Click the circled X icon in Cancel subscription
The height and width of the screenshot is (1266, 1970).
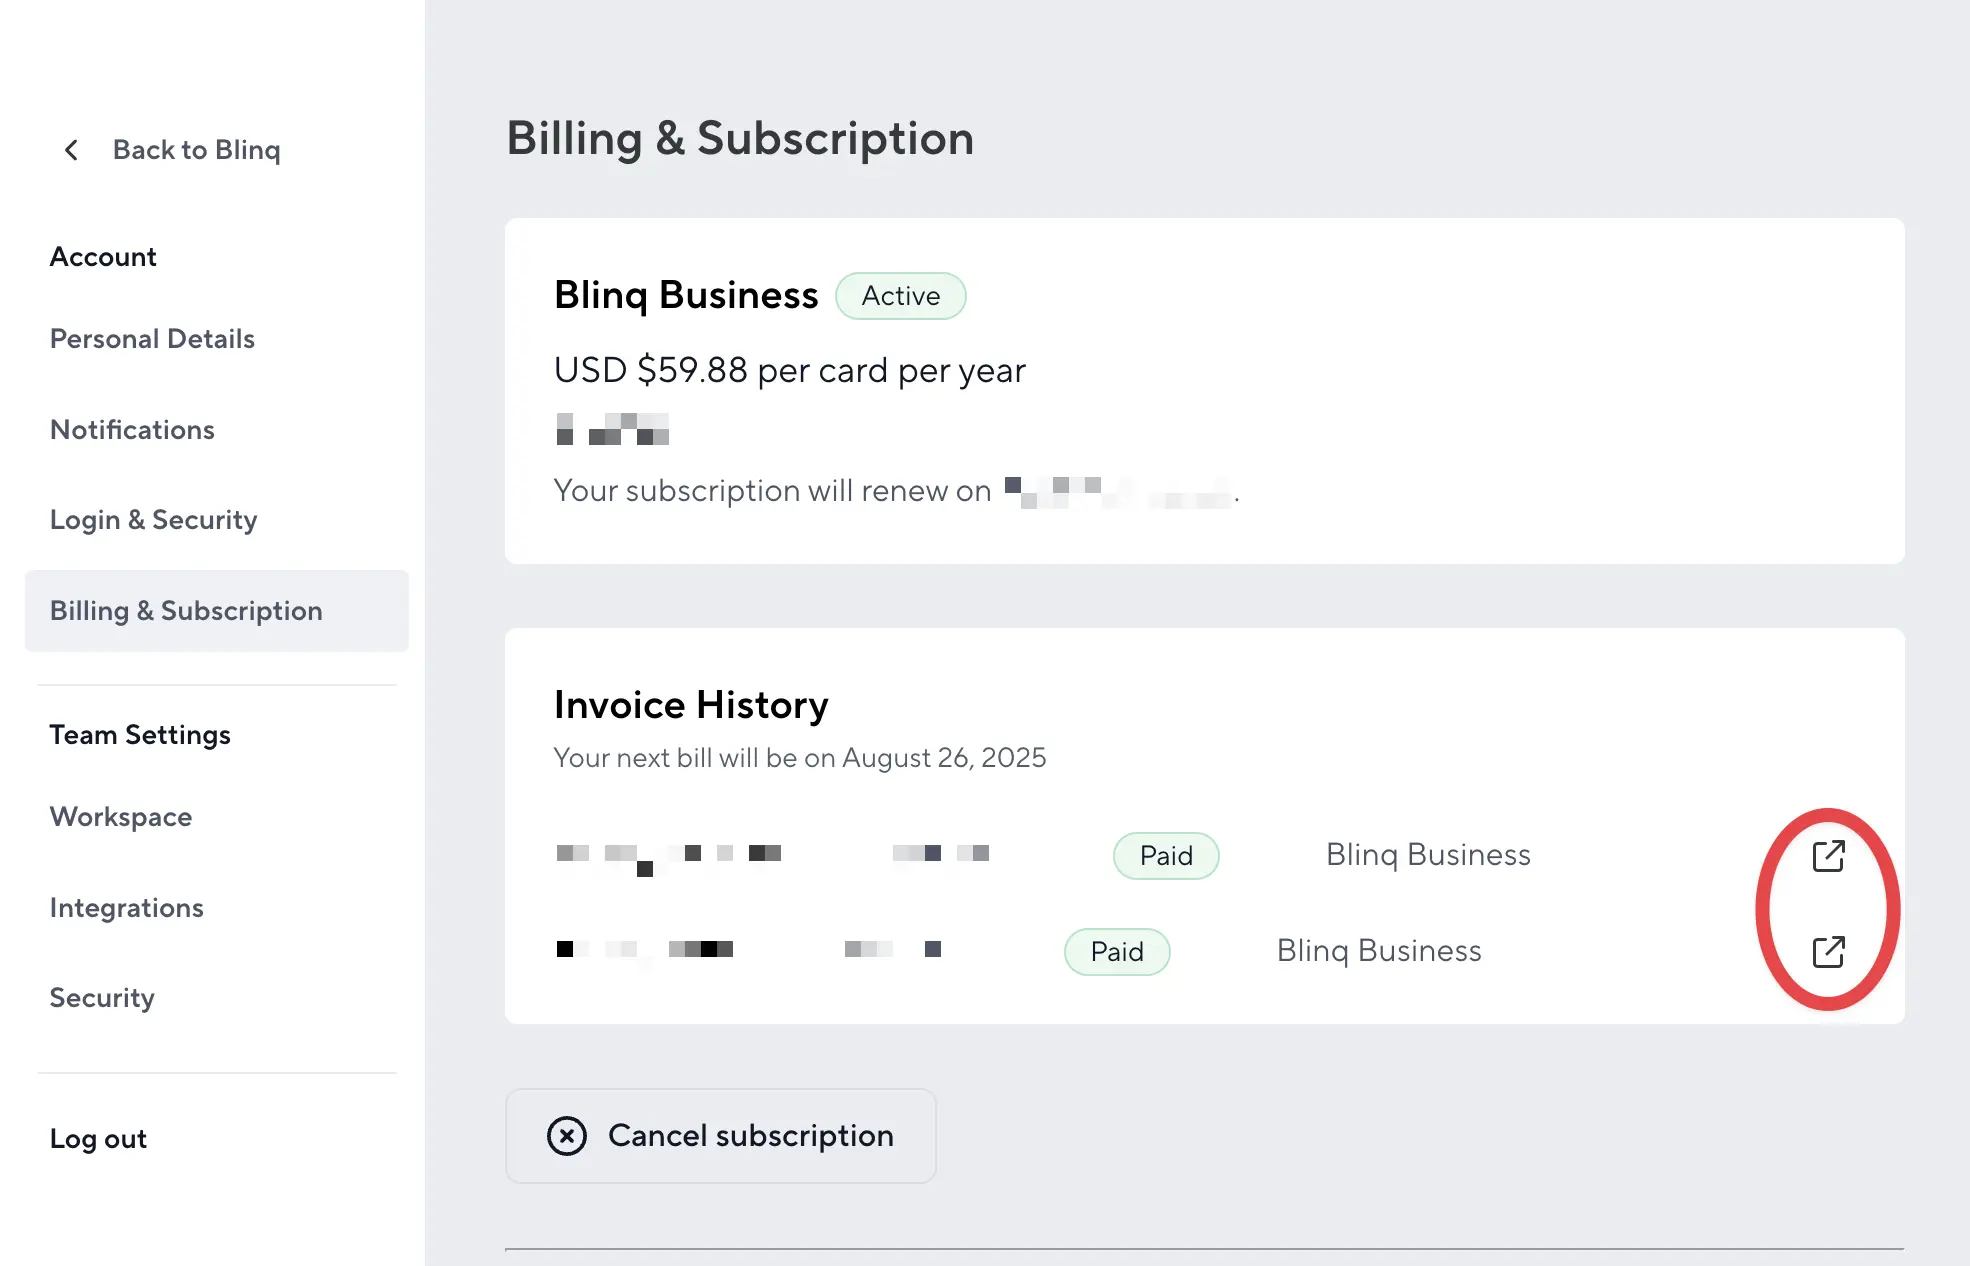(x=567, y=1136)
